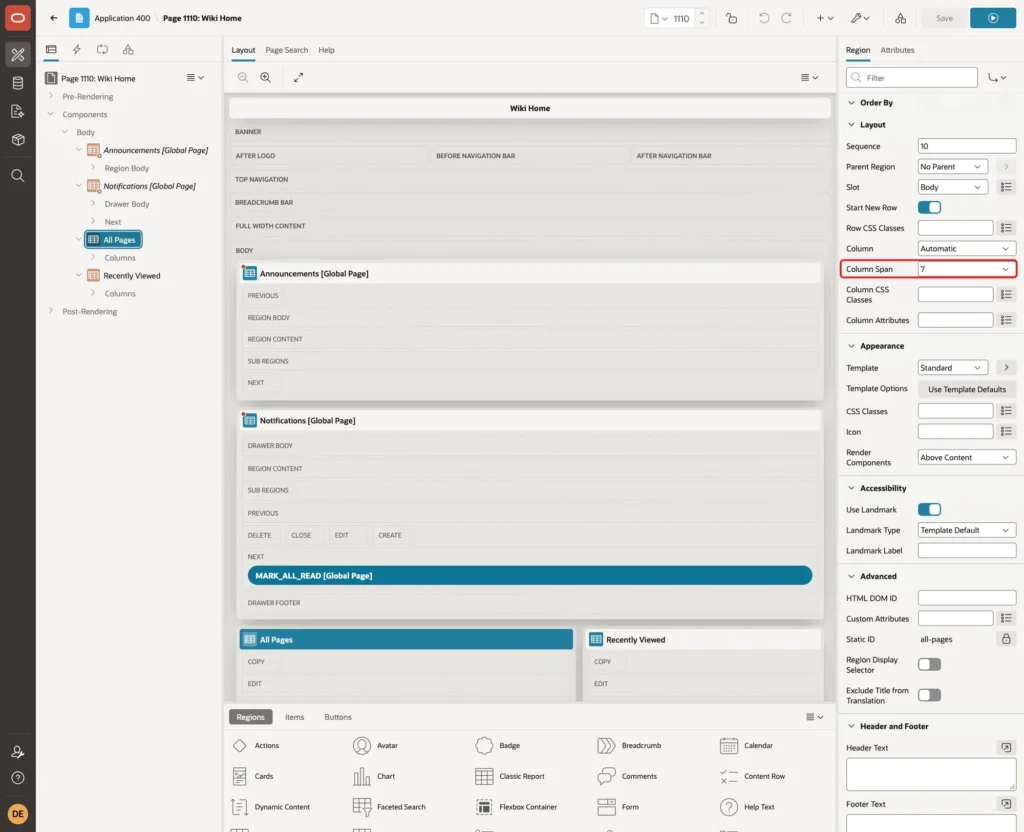Open the Processing tab icon
1024x832 pixels.
tap(102, 50)
